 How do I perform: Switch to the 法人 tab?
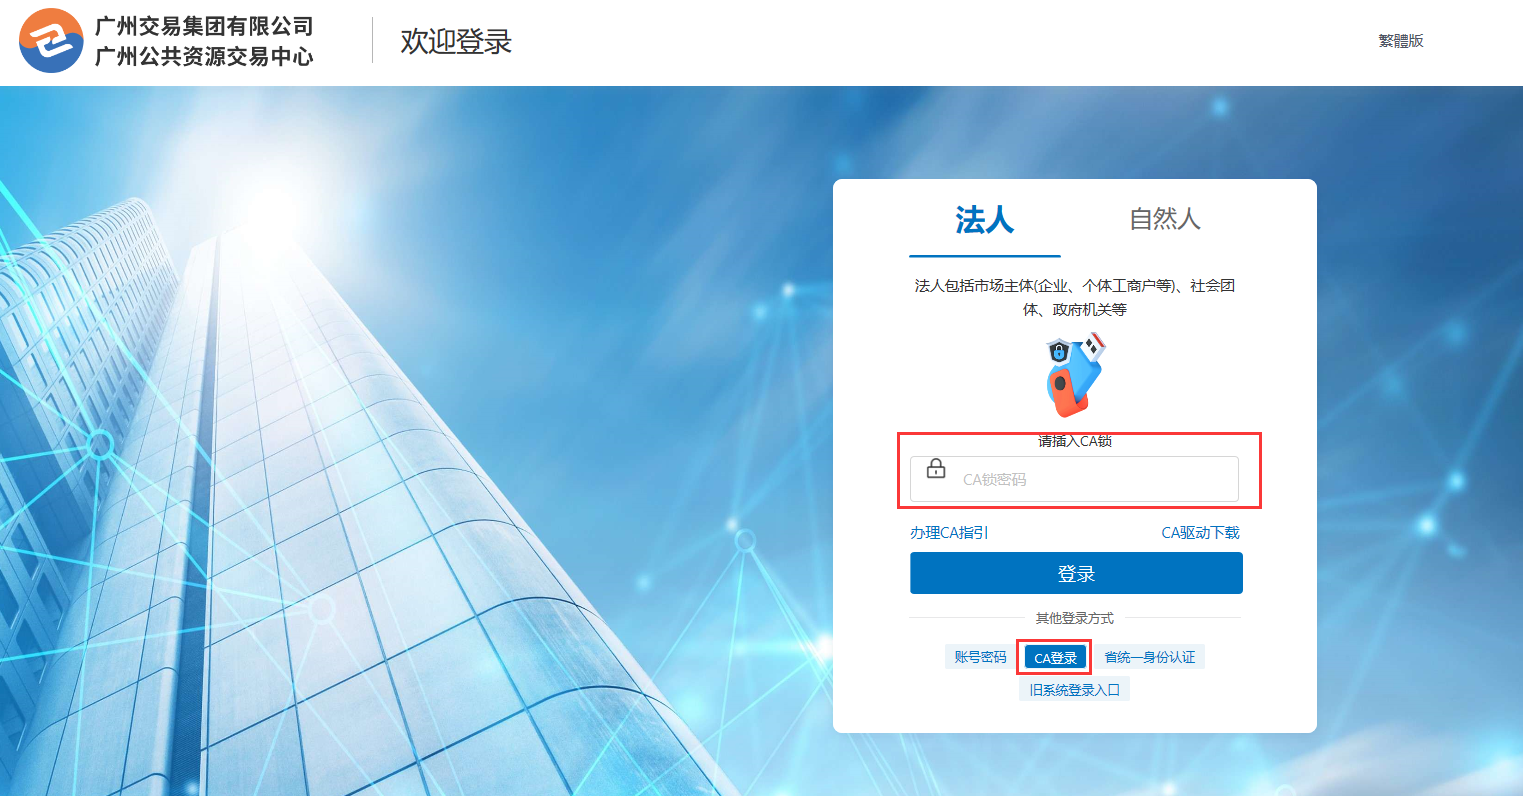pos(984,219)
